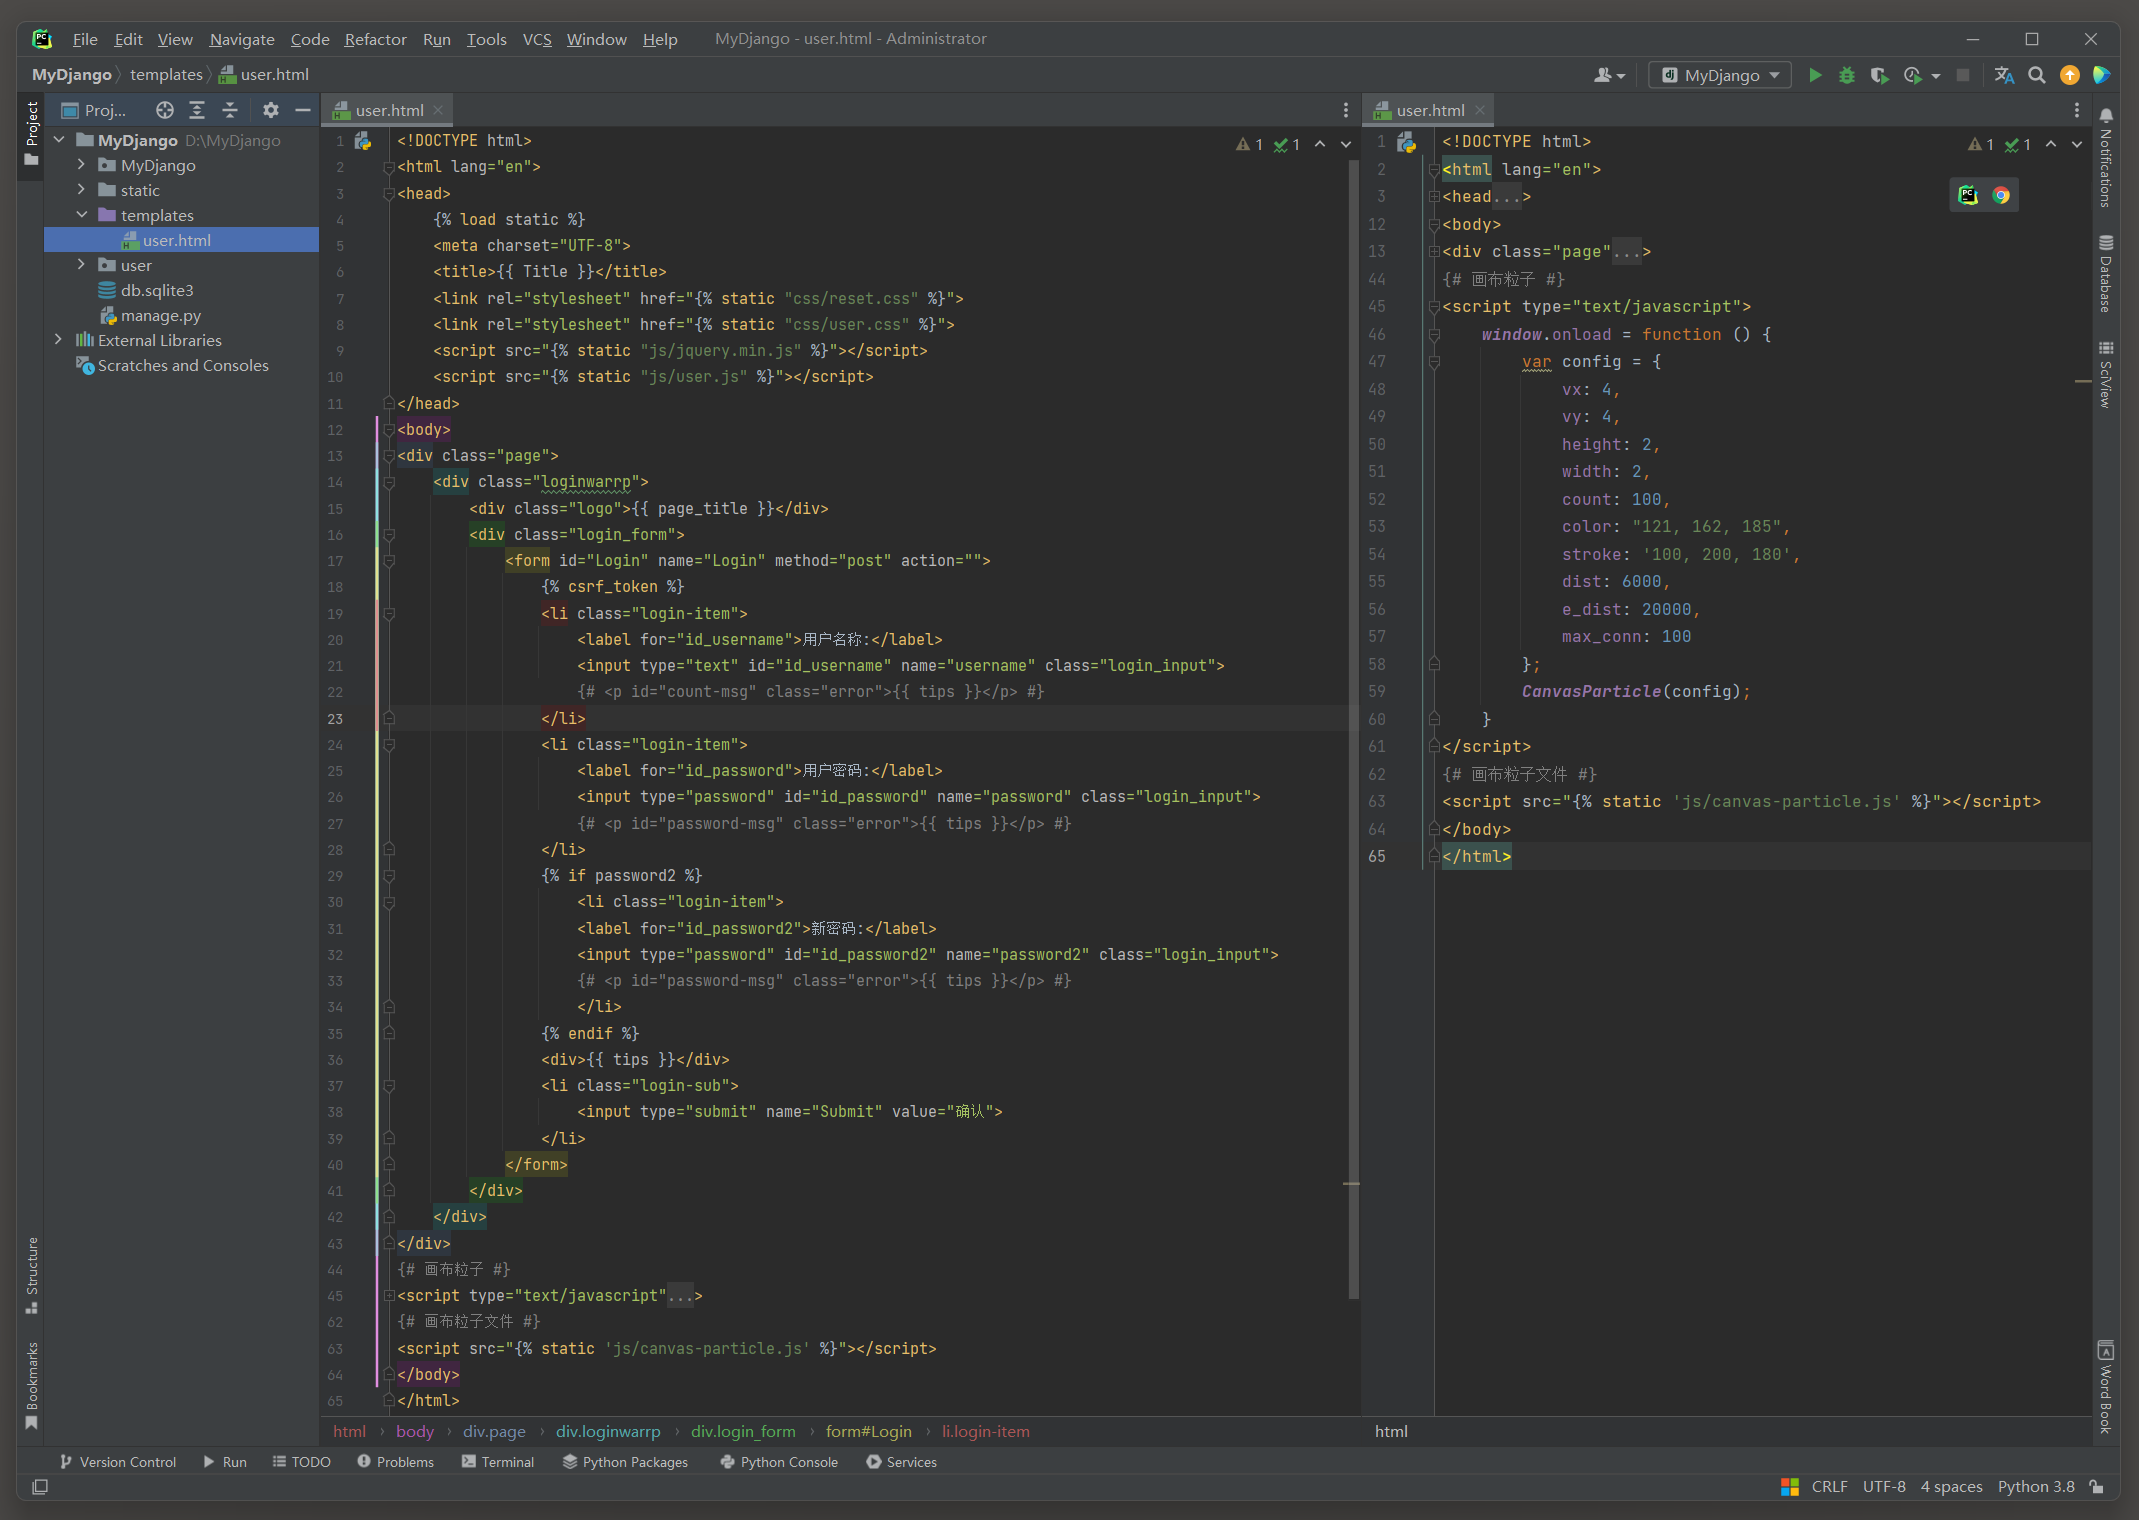Open the Project view selector dropdown
This screenshot has height=1520, width=2139.
pyautogui.click(x=95, y=110)
